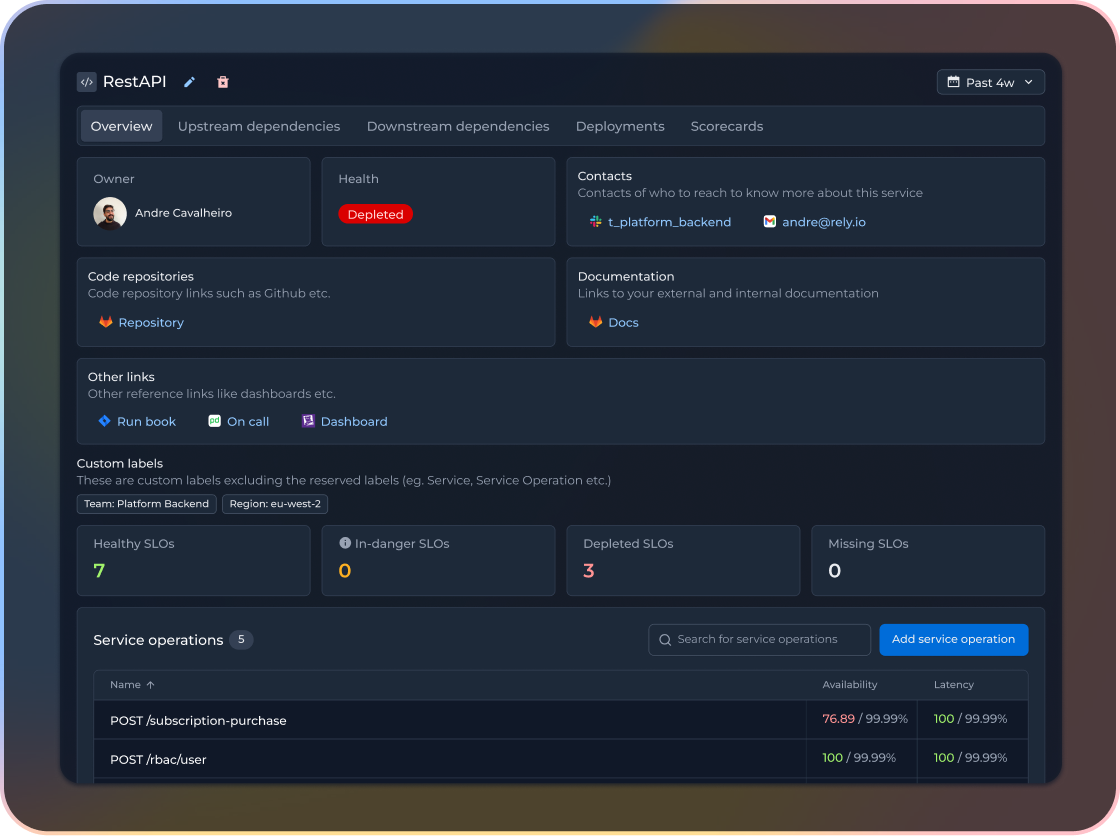Click Andre Cavalheiro's avatar photo
Image resolution: width=1120 pixels, height=836 pixels.
pyautogui.click(x=110, y=213)
